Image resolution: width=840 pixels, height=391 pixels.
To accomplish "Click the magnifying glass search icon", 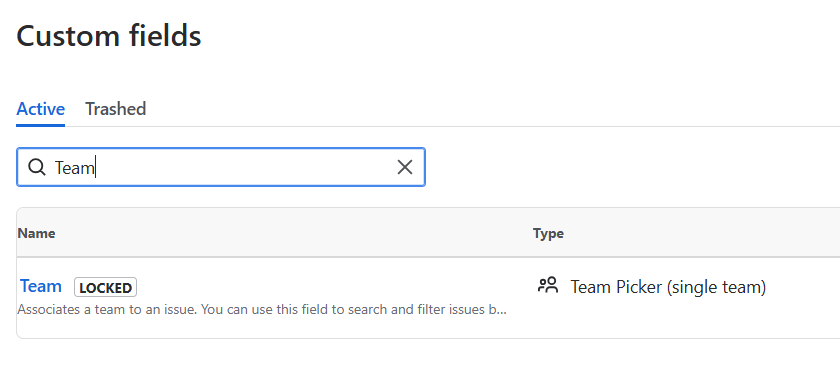I will coord(36,167).
